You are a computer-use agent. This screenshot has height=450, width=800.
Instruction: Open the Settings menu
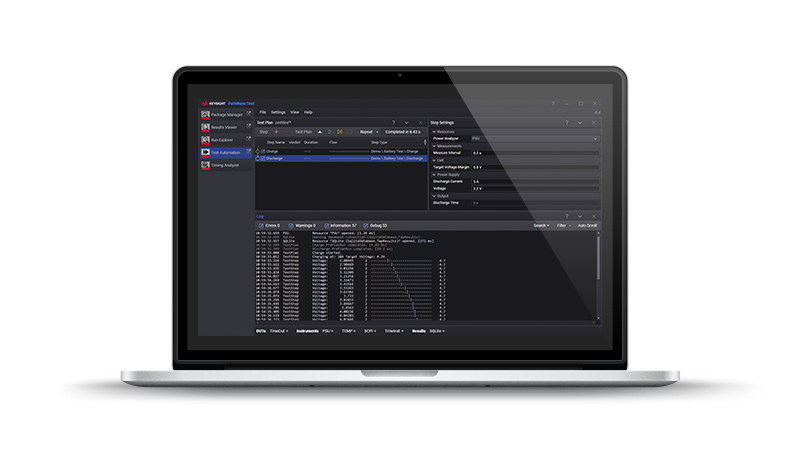click(278, 112)
